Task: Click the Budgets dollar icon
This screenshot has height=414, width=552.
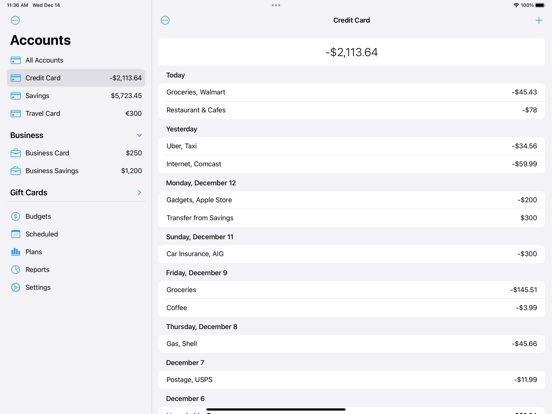Action: [x=15, y=216]
